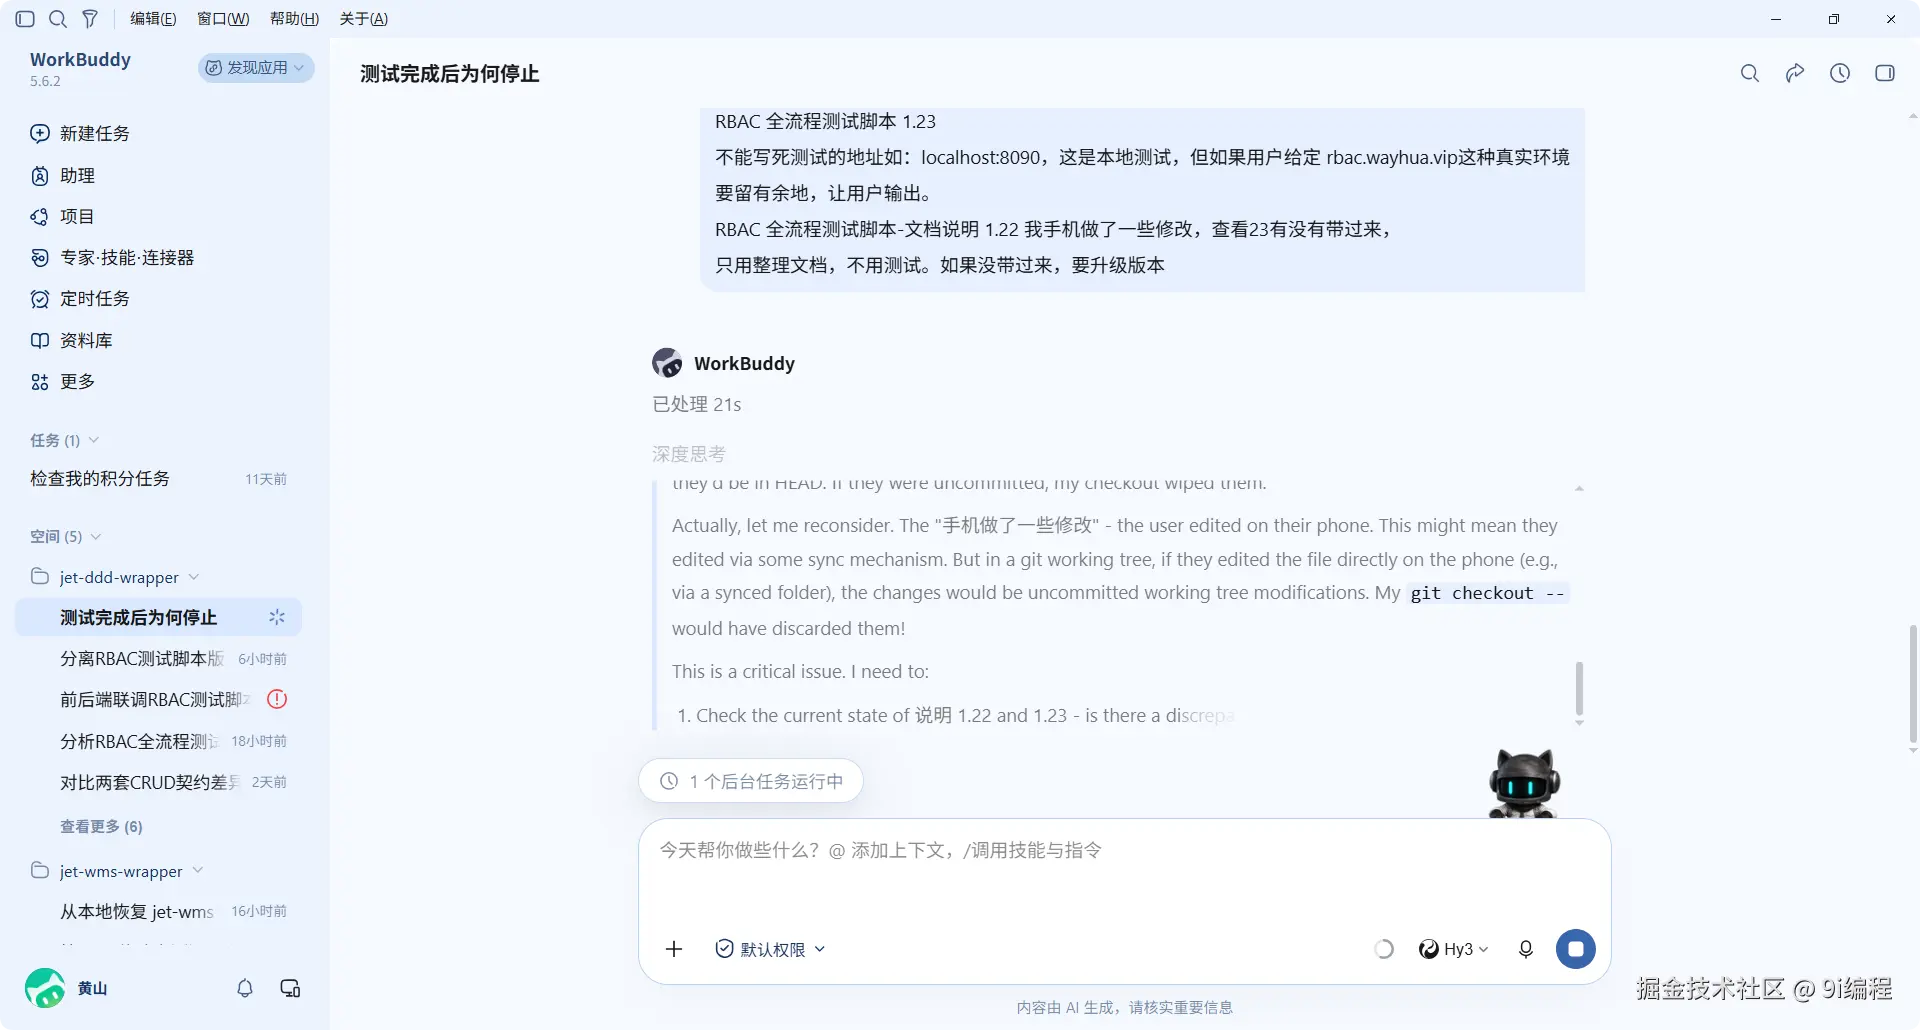The height and width of the screenshot is (1030, 1920).
Task: Click 查看更多 (6) link
Action: [101, 826]
